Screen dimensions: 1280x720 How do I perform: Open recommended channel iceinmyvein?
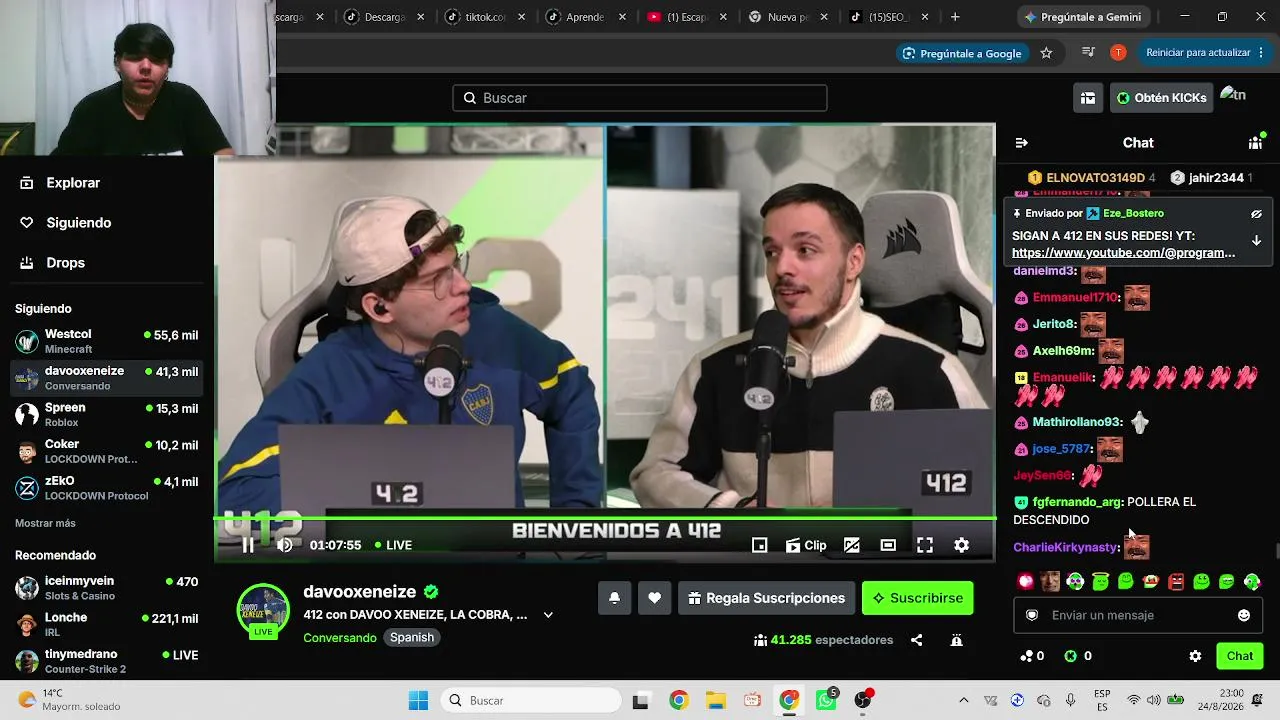coord(107,588)
